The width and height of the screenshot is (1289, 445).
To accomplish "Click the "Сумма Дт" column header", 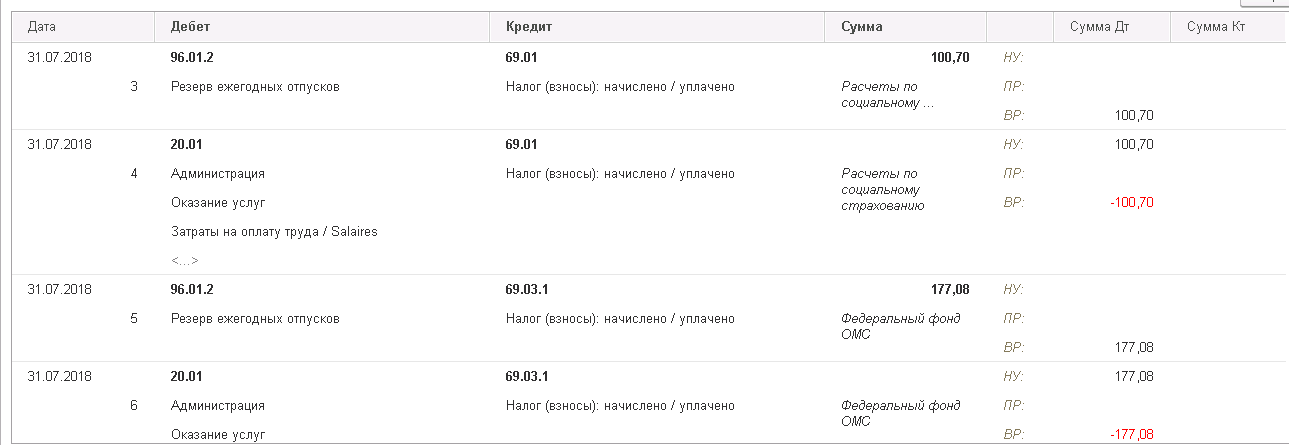I will click(1098, 27).
